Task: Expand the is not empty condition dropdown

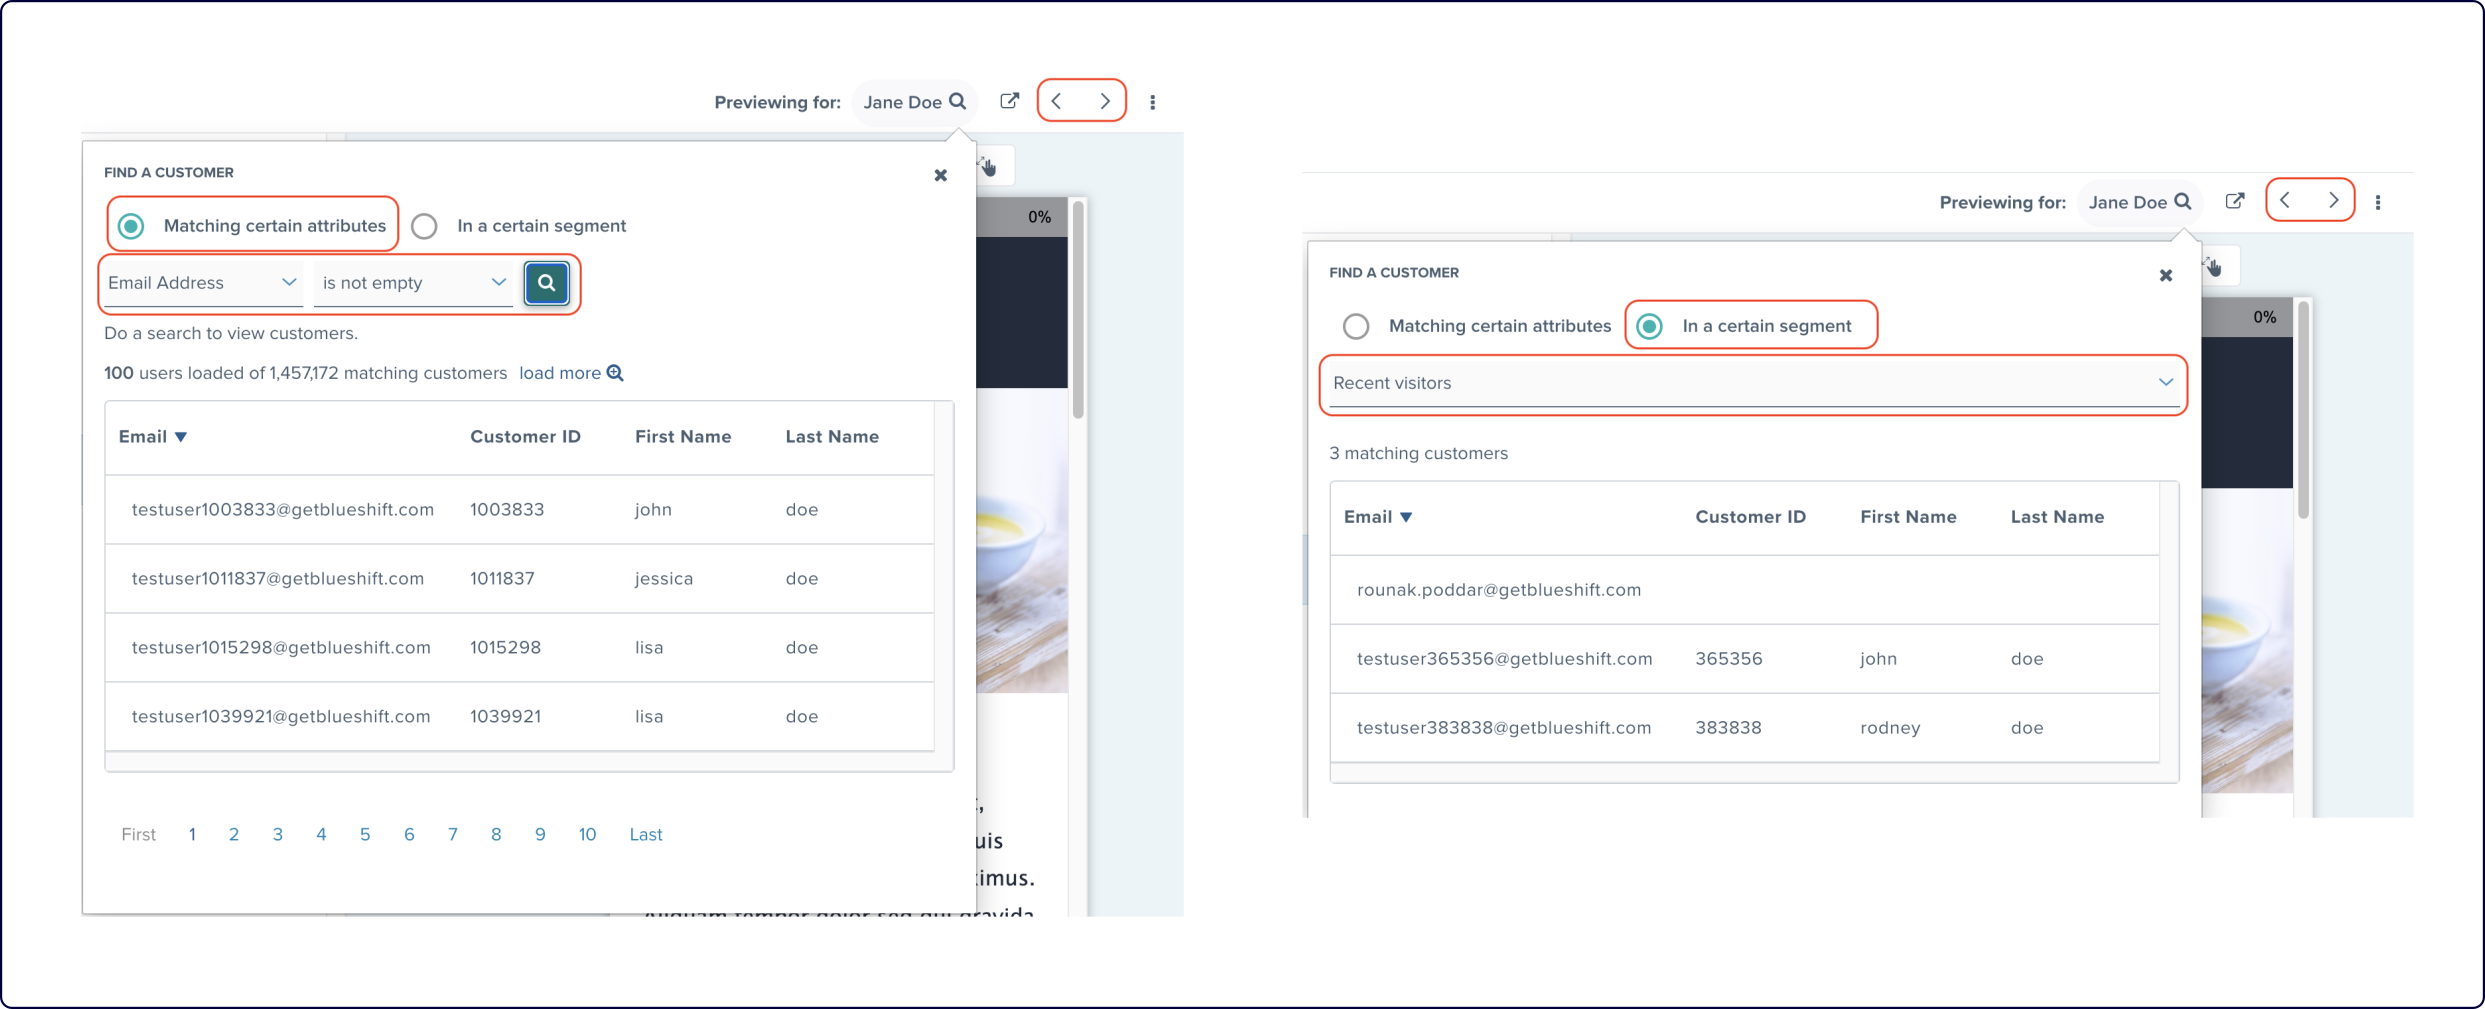Action: (x=412, y=283)
